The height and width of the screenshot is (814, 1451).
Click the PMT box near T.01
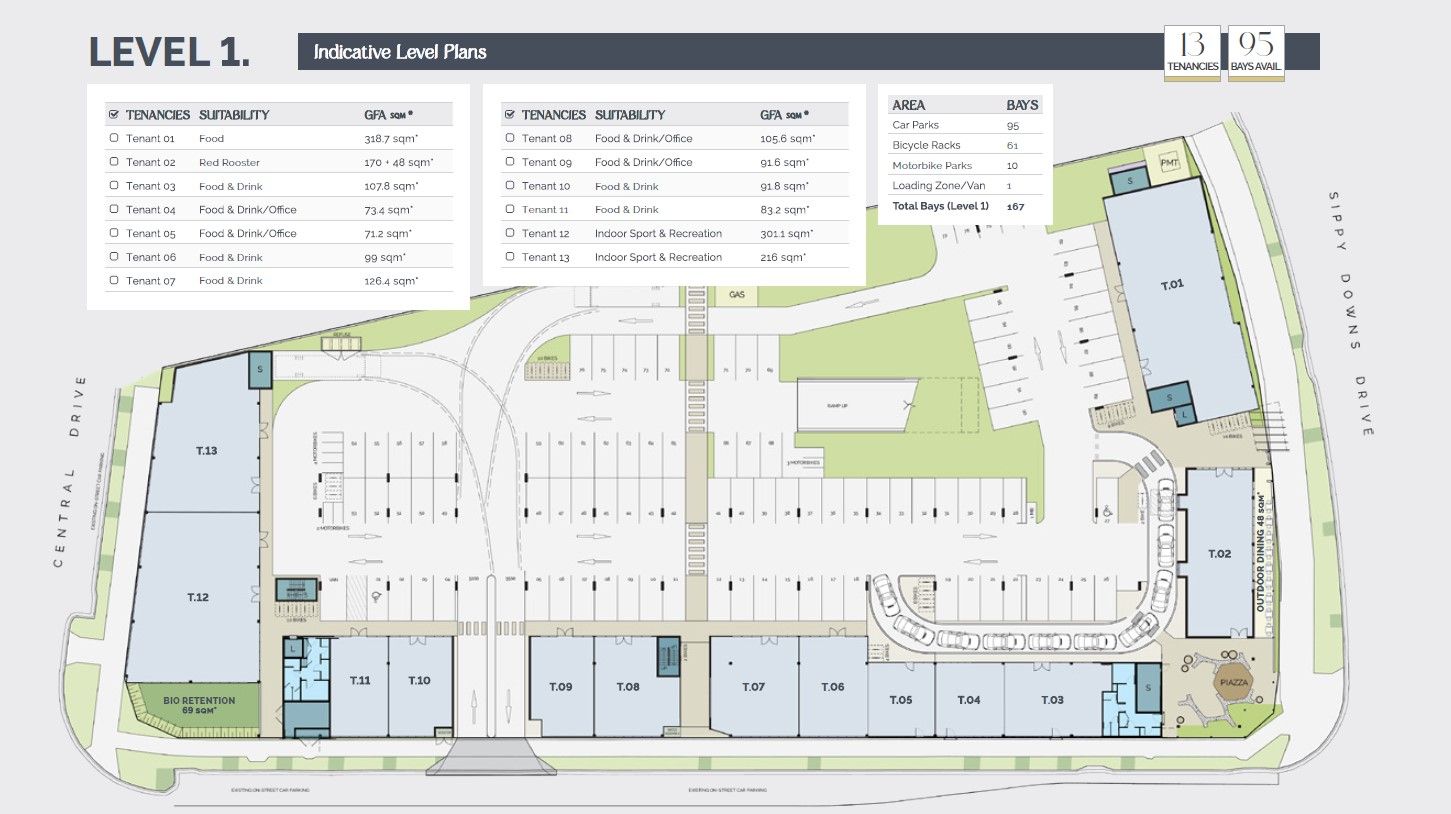[x=1168, y=163]
